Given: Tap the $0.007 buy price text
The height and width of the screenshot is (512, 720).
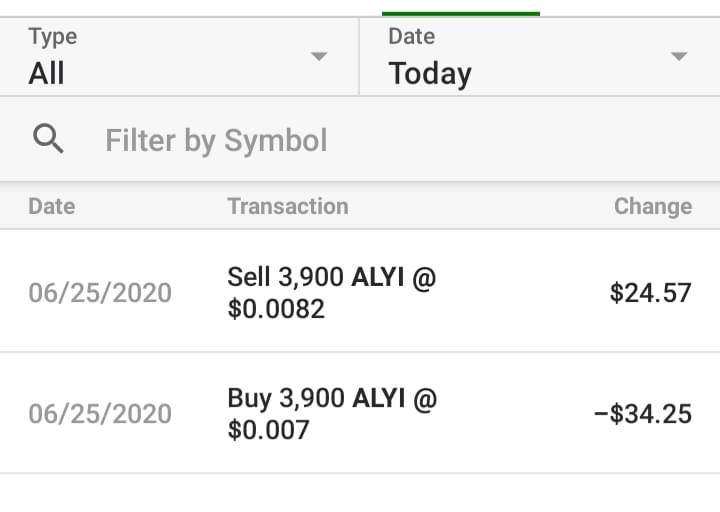Looking at the screenshot, I should 268,431.
